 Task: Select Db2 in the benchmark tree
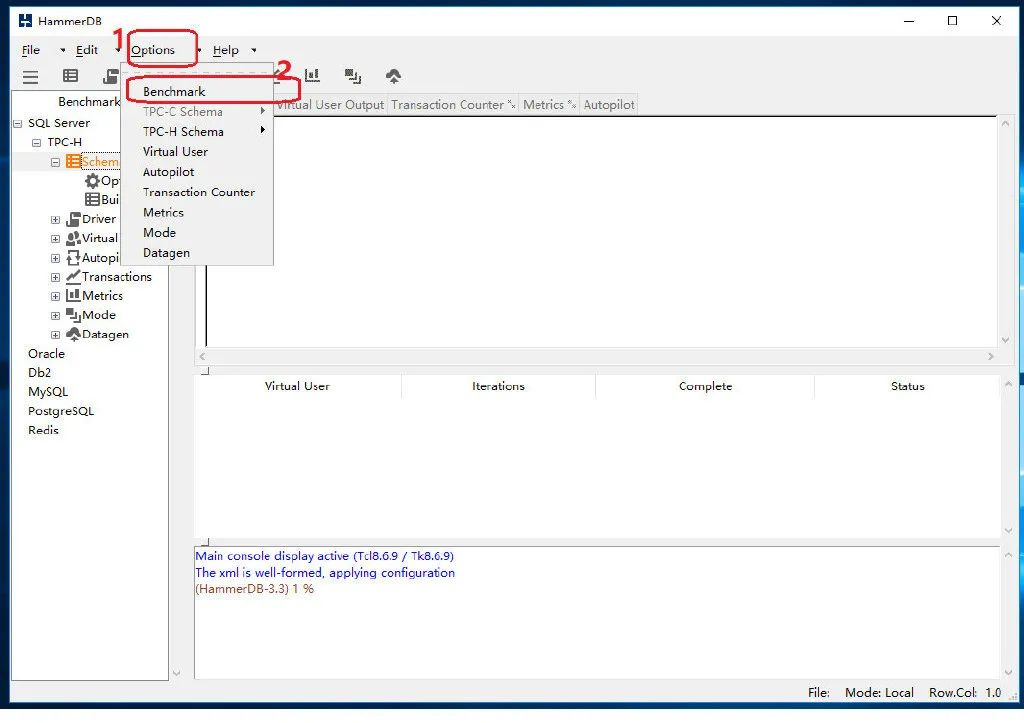point(39,373)
